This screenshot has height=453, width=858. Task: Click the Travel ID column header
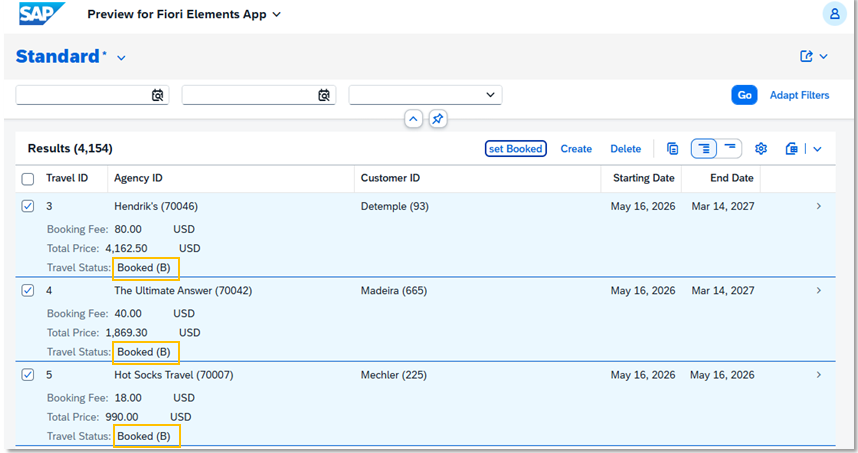coord(67,178)
